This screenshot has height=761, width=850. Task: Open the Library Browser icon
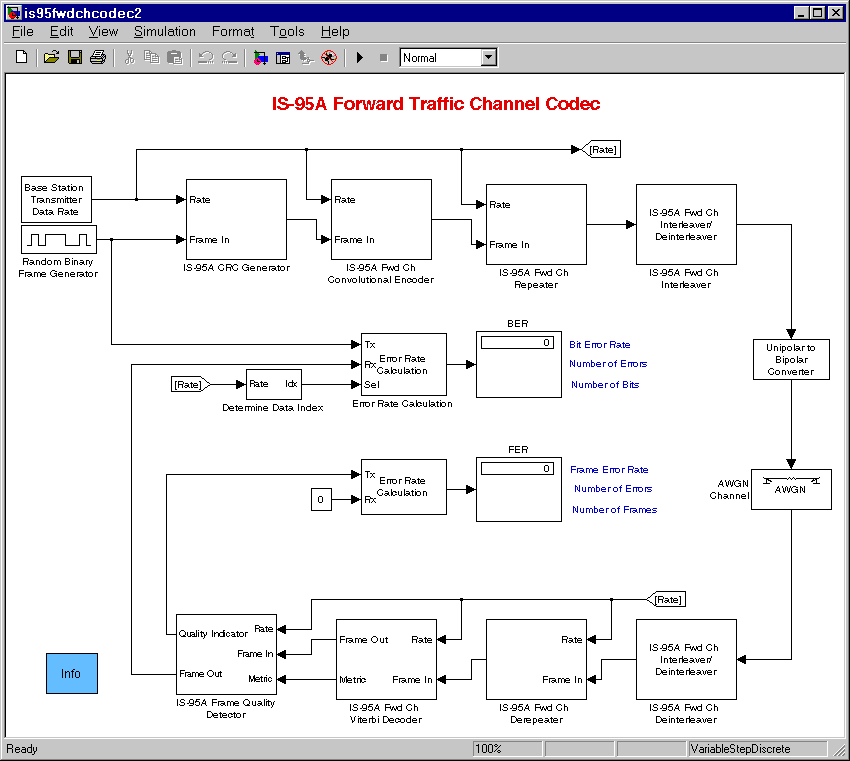click(260, 57)
